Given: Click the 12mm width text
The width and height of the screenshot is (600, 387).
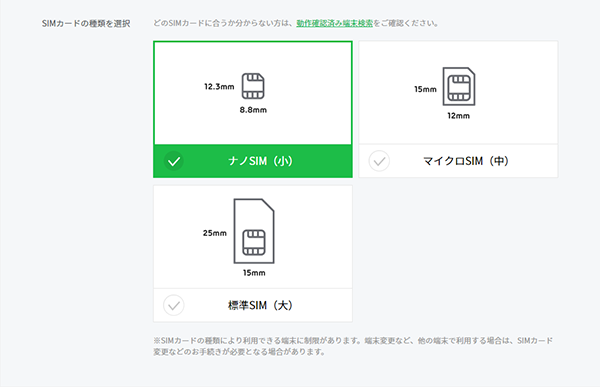Looking at the screenshot, I should (x=458, y=116).
